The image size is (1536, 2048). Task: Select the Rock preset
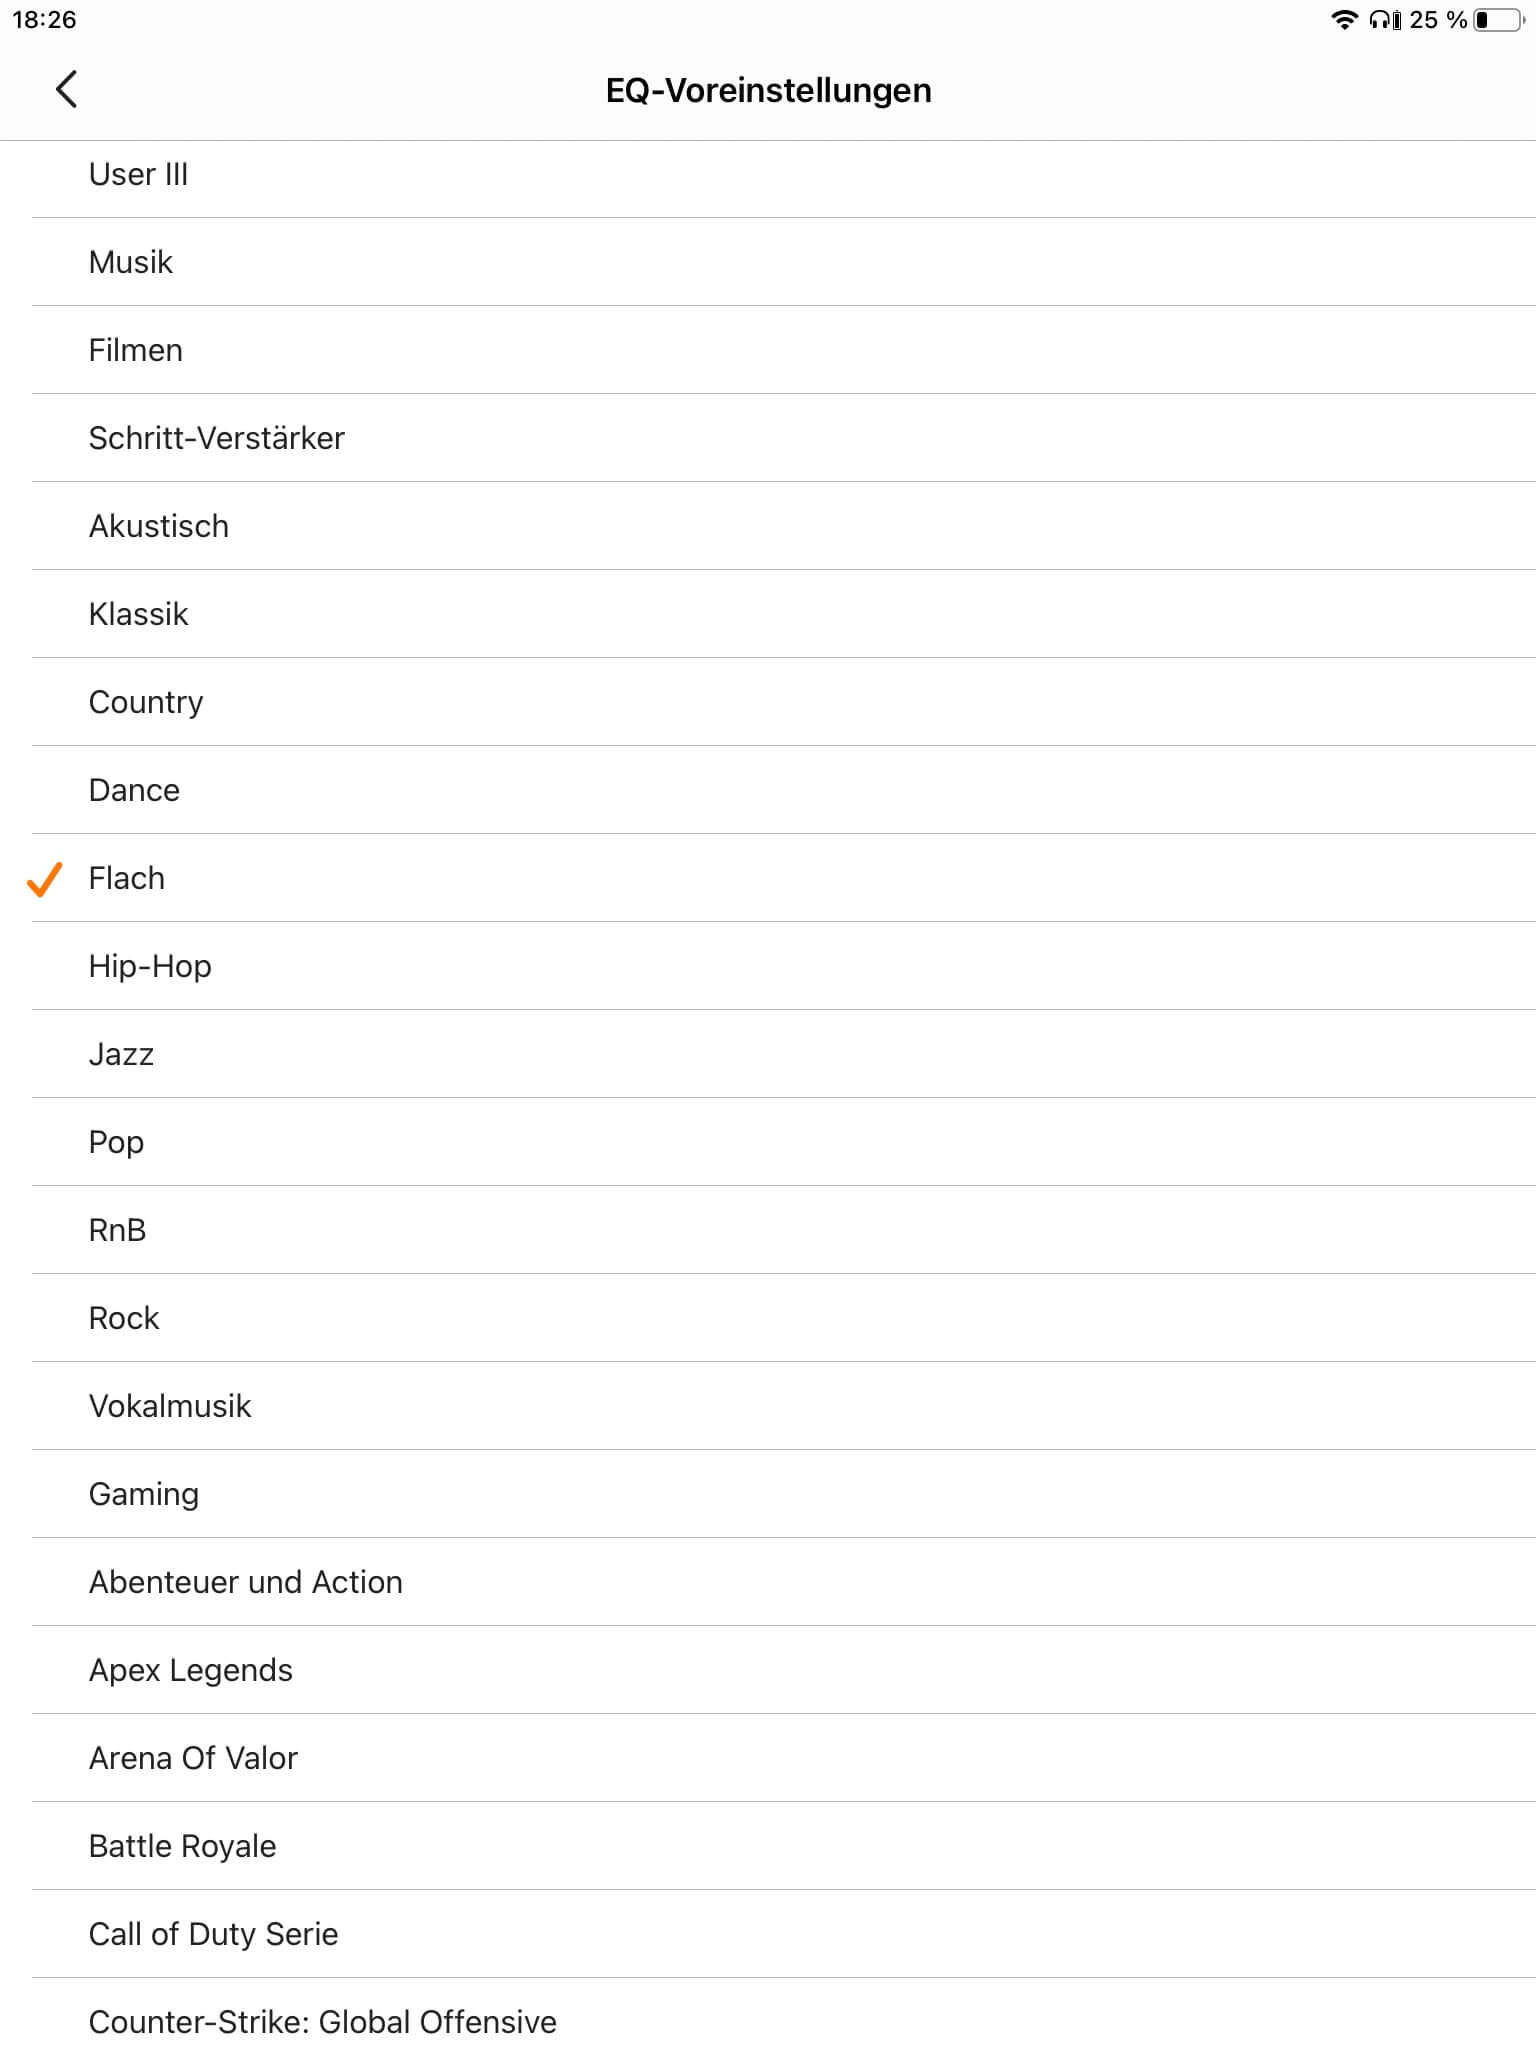pyautogui.click(x=124, y=1318)
